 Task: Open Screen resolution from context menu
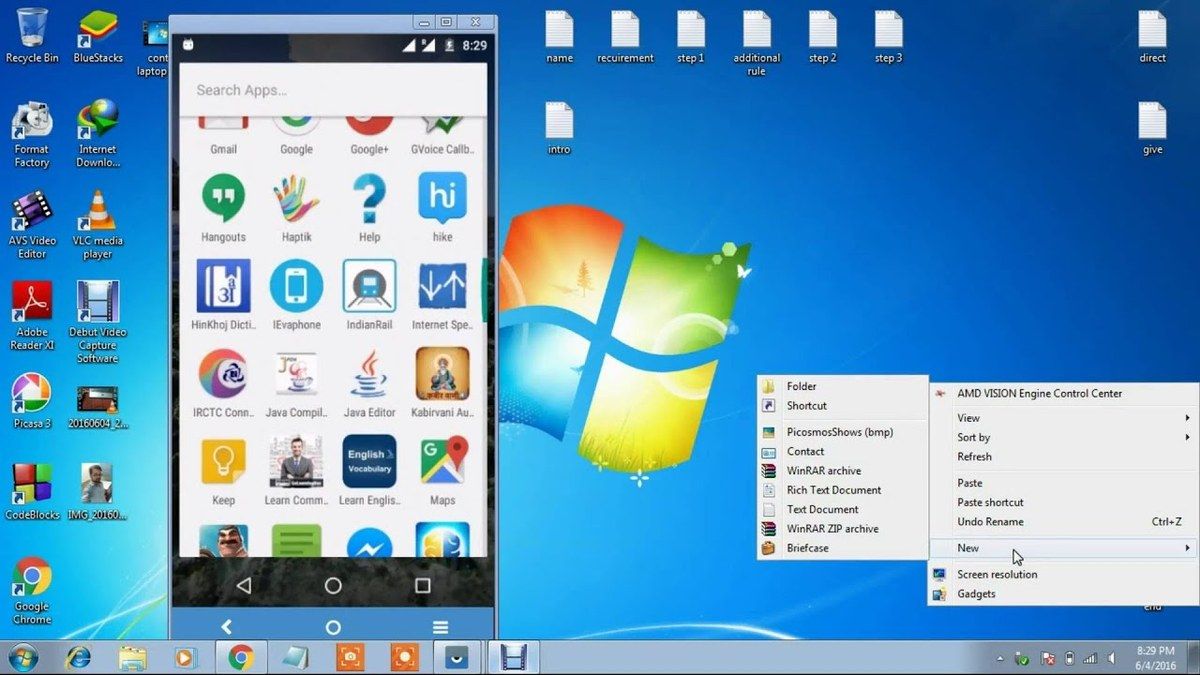click(x=1064, y=575)
